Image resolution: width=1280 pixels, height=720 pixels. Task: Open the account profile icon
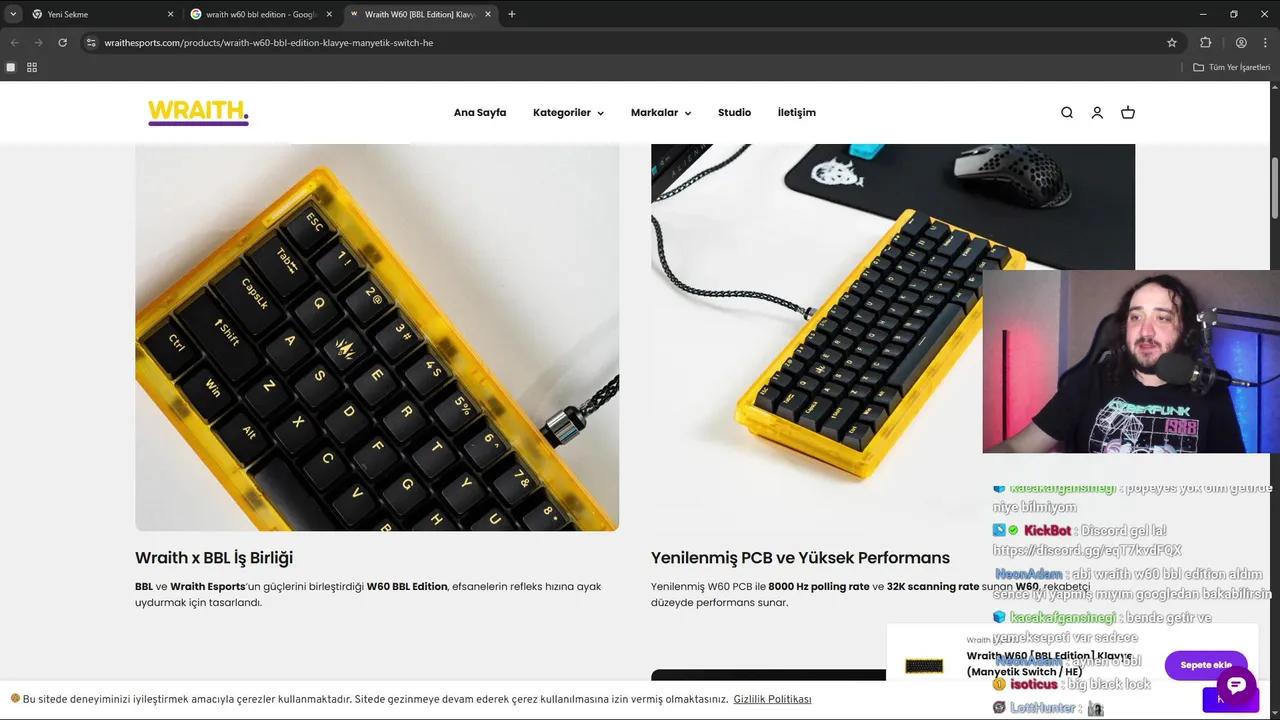tap(1097, 113)
